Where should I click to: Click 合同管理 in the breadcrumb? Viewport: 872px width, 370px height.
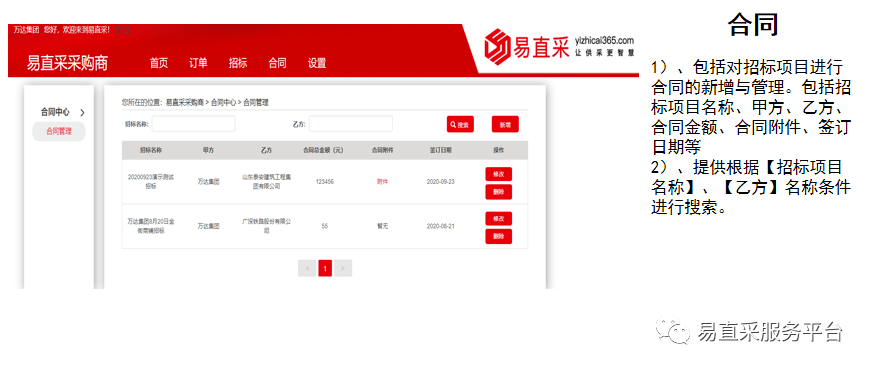256,103
